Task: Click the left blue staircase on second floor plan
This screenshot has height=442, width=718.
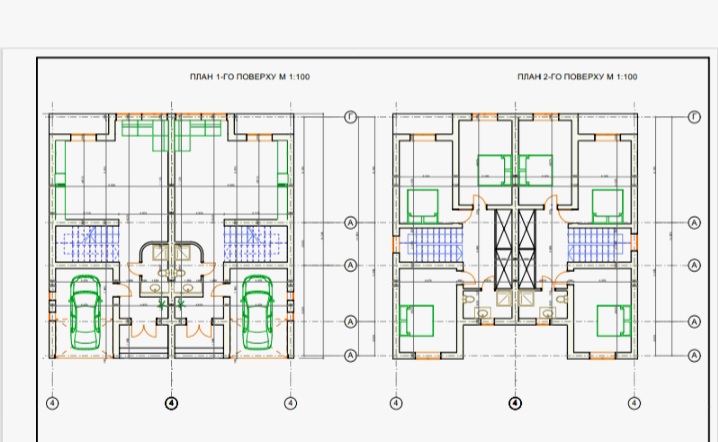Action: (429, 245)
